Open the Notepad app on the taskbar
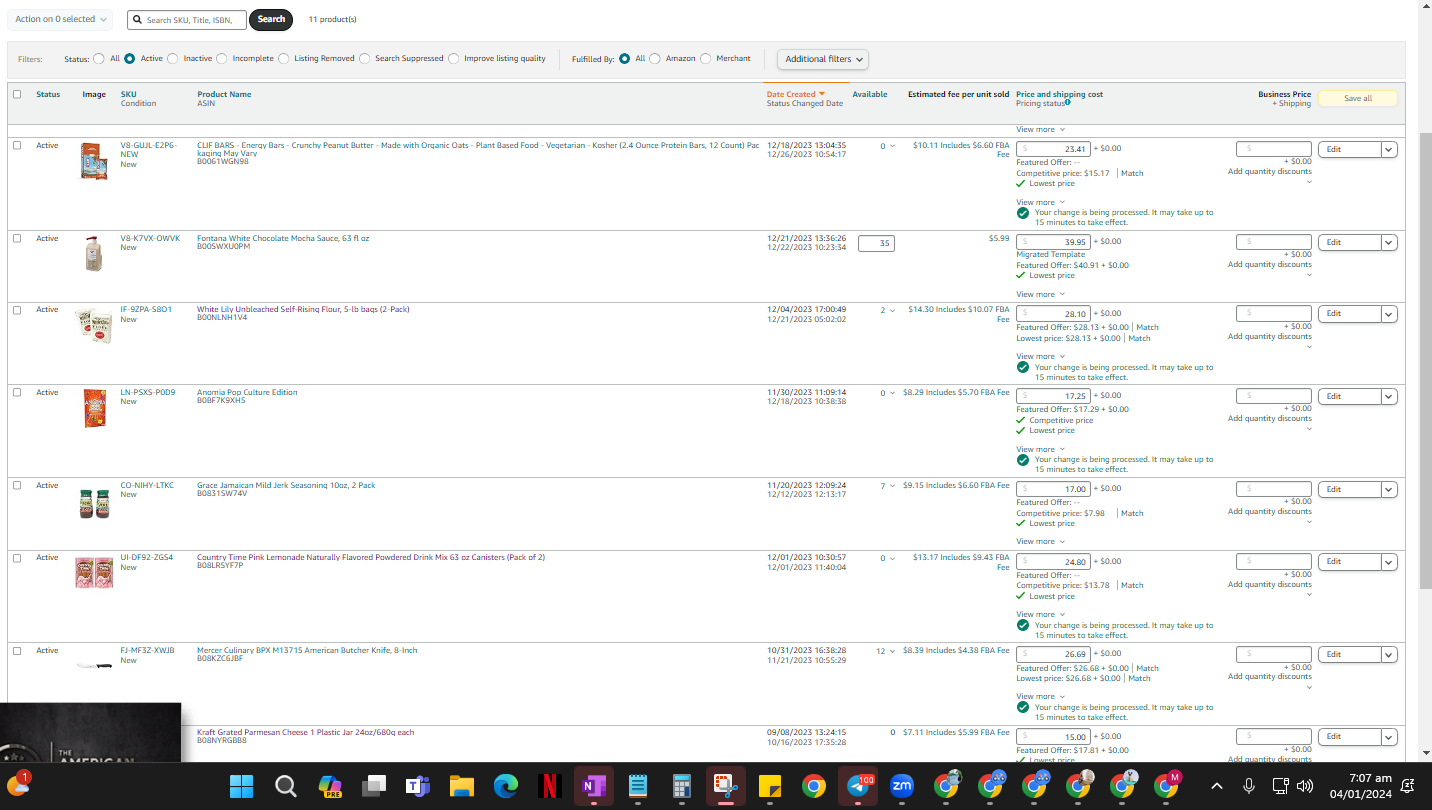This screenshot has height=810, width=1432. click(638, 786)
